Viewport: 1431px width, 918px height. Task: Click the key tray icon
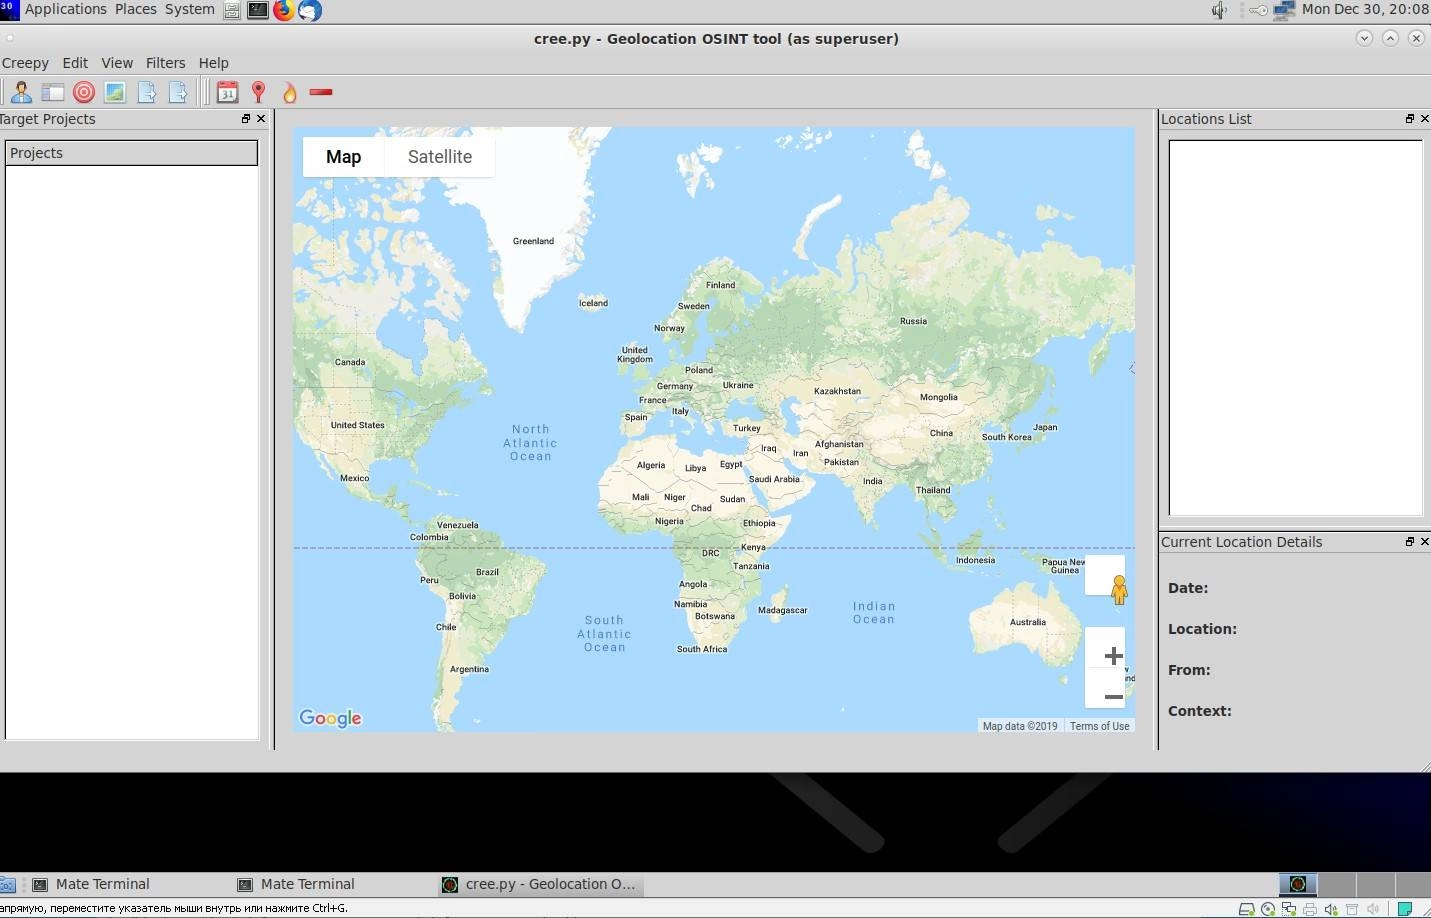pyautogui.click(x=1256, y=10)
